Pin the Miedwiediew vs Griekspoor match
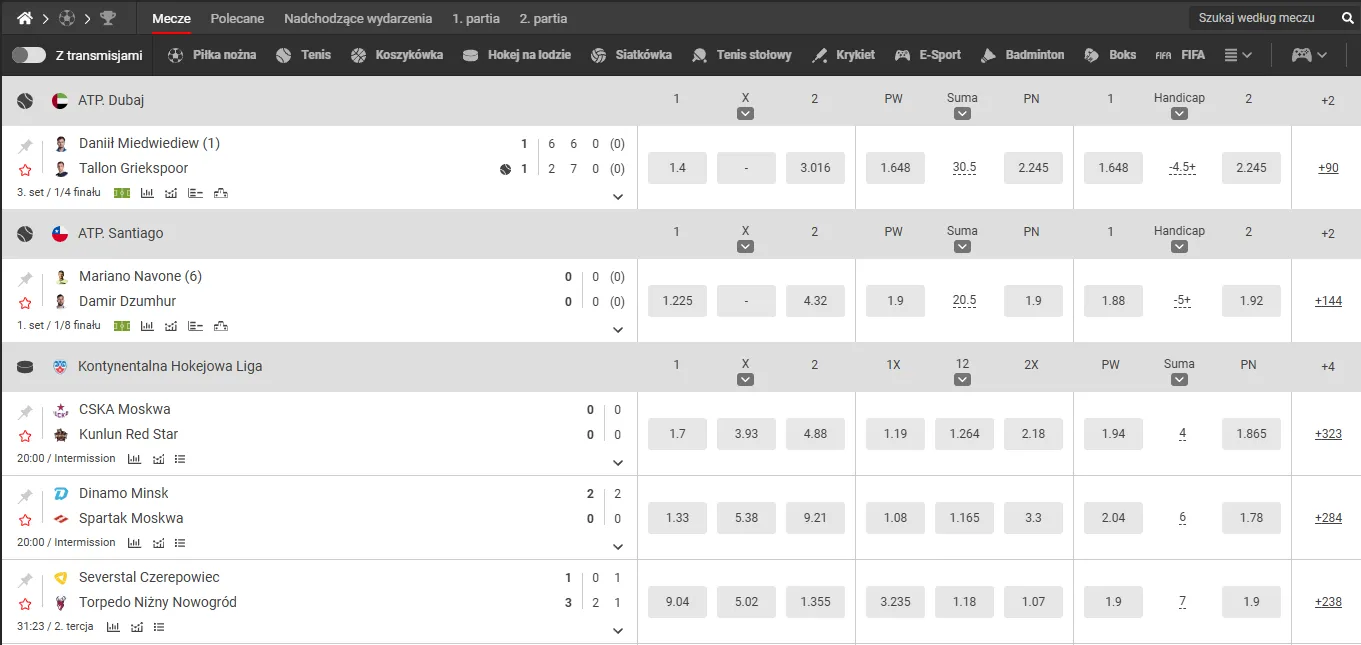 (x=26, y=146)
